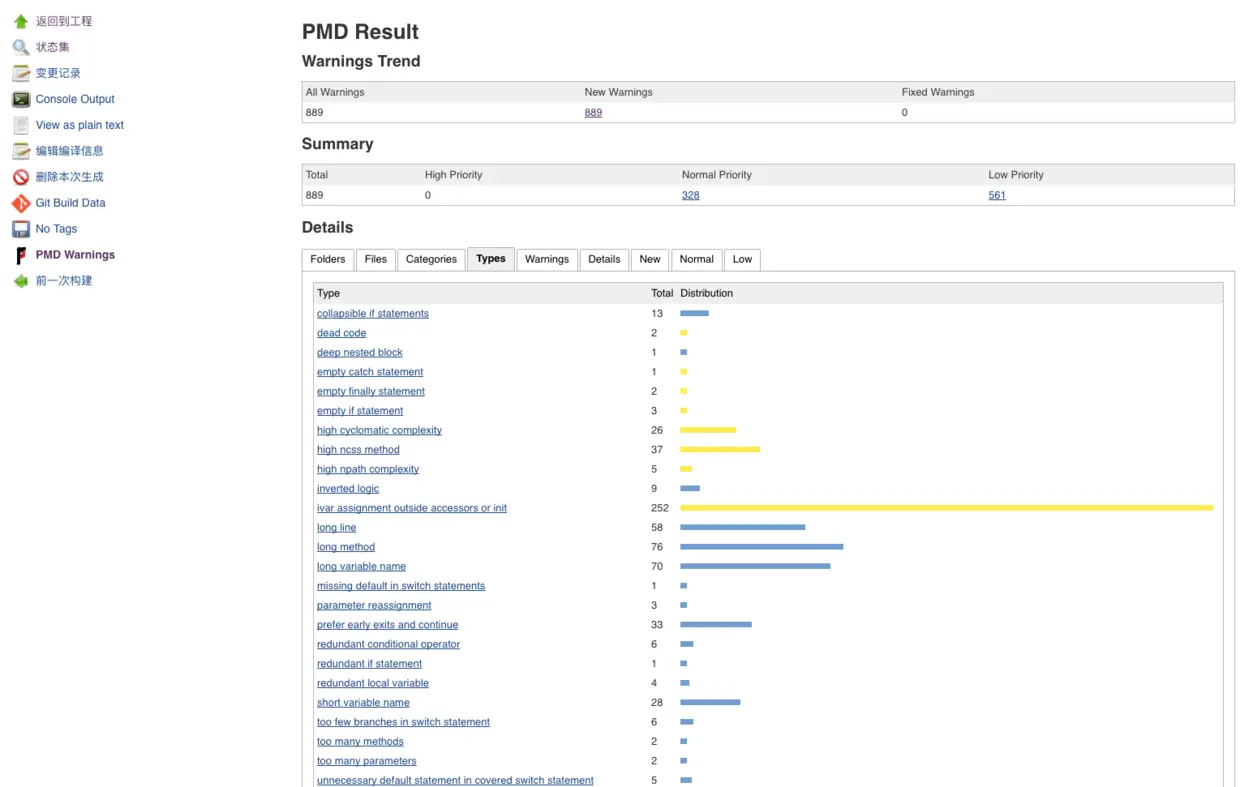The image size is (1240, 787).
Task: Switch to the Warnings tab
Action: click(547, 259)
